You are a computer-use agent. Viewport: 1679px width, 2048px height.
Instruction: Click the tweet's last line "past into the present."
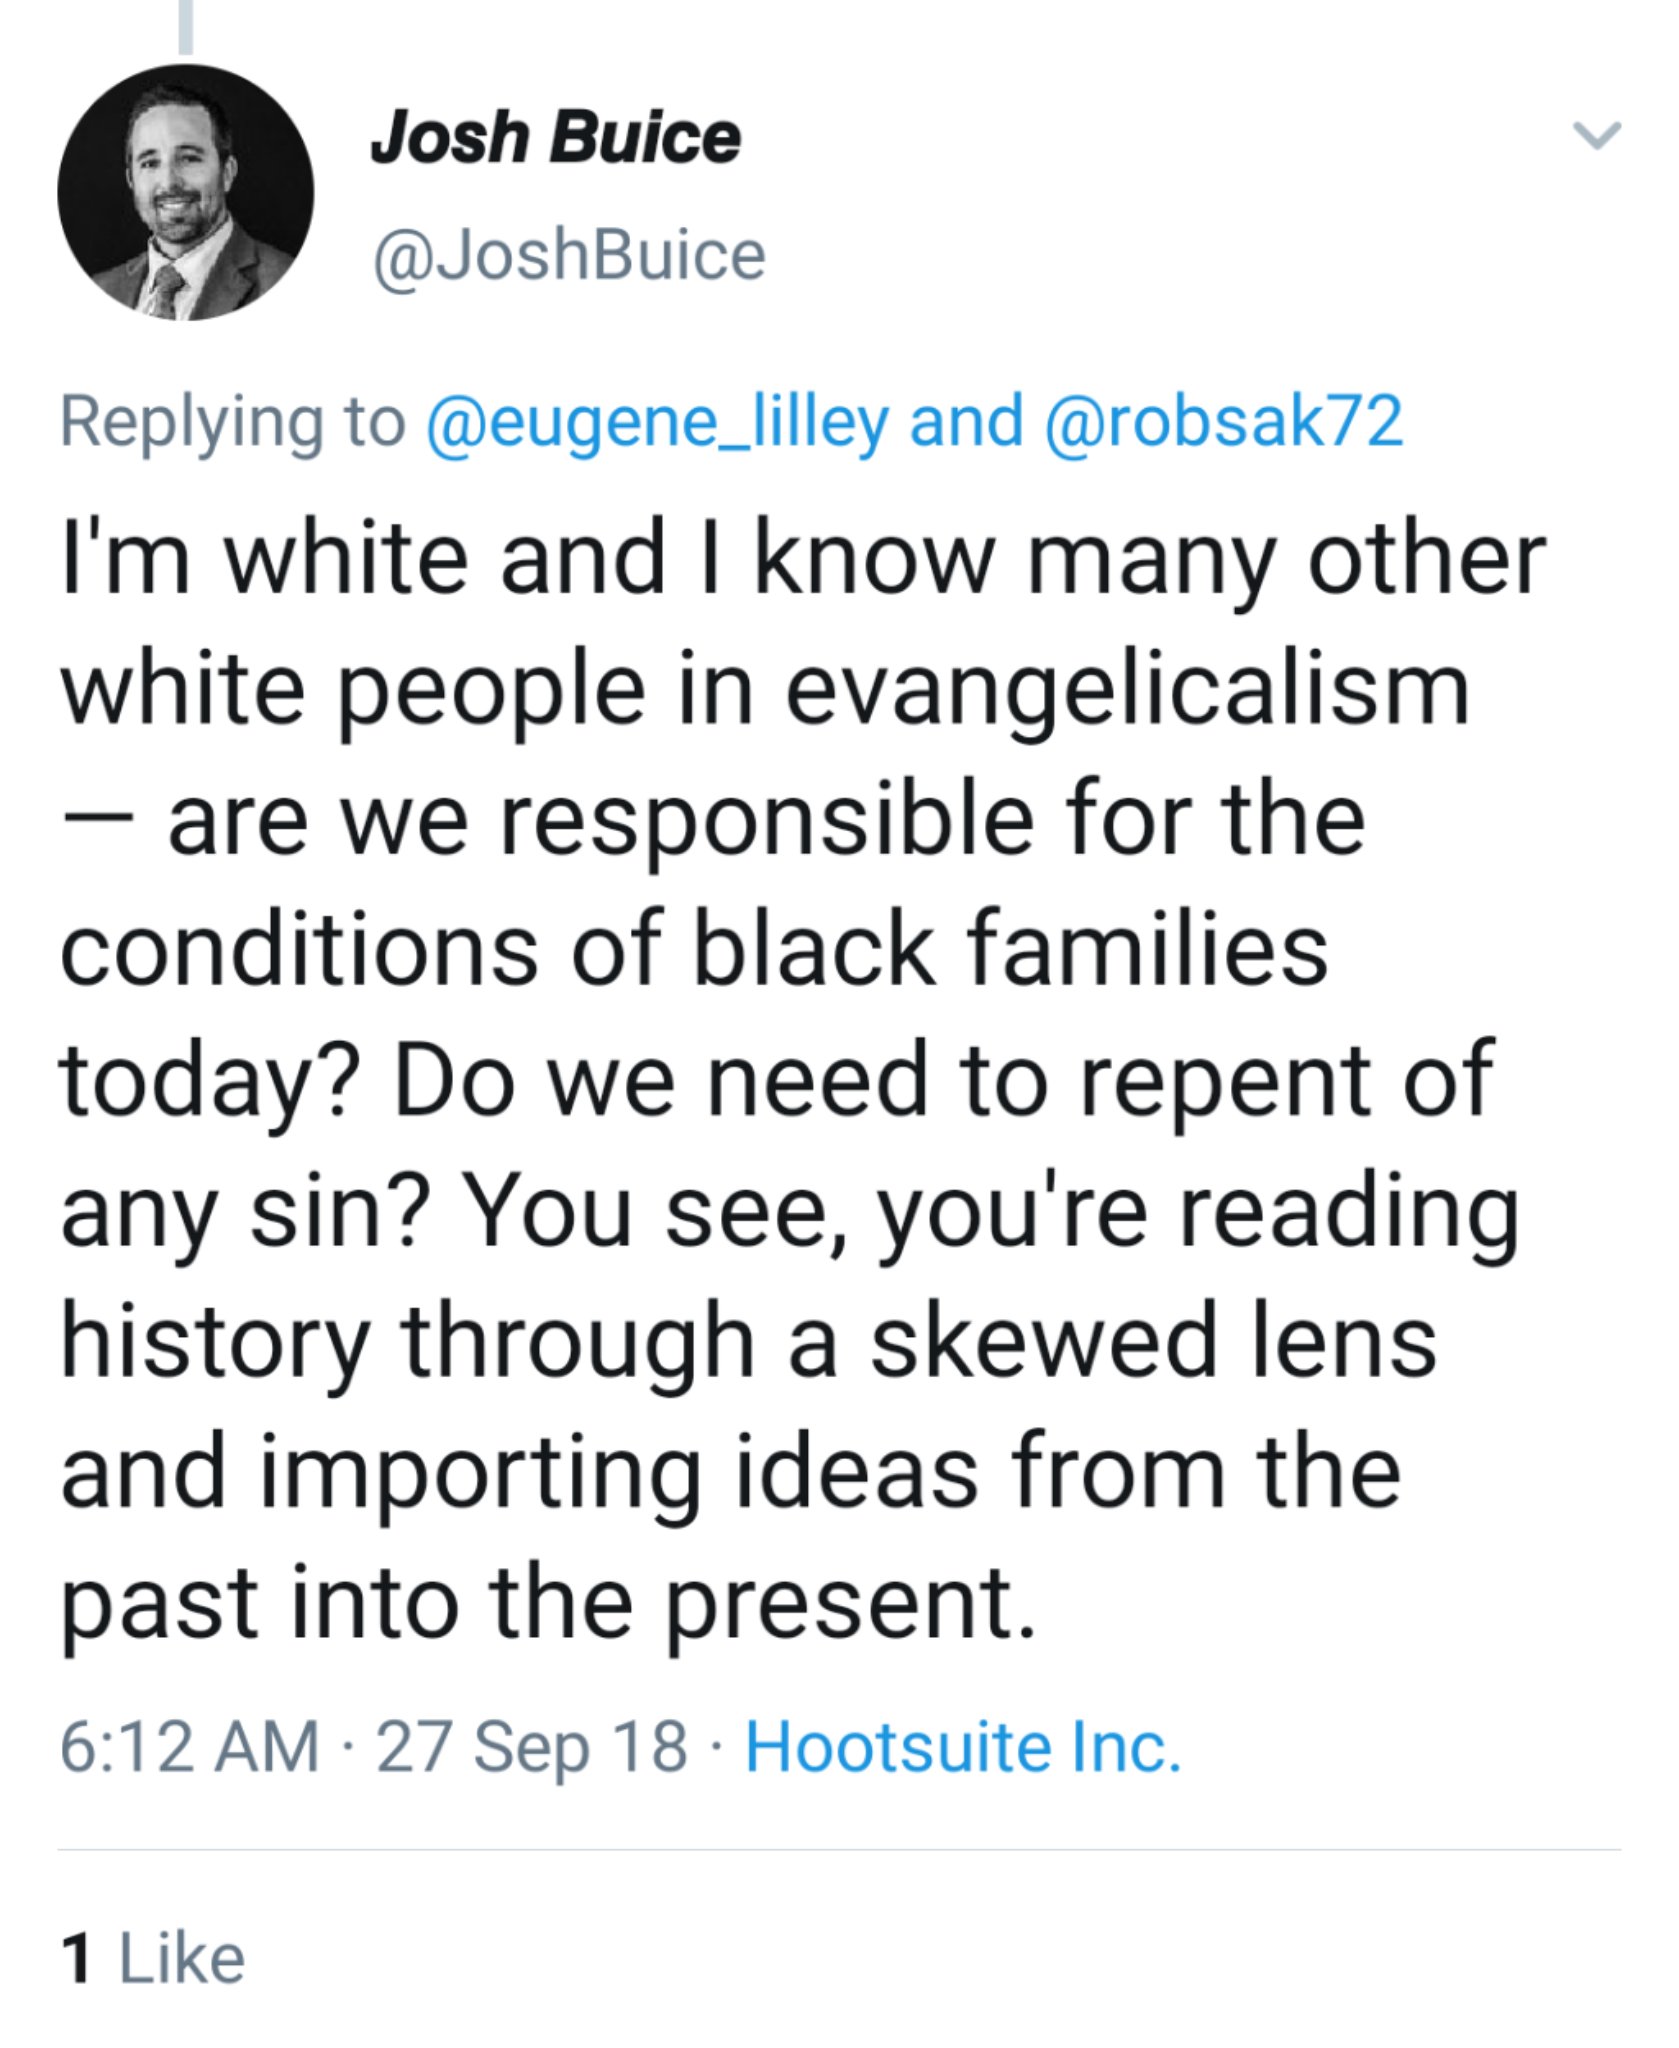tap(548, 1602)
